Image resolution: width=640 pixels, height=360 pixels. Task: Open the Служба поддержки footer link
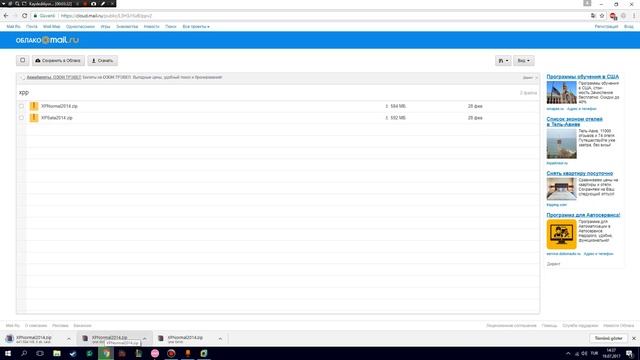click(580, 326)
